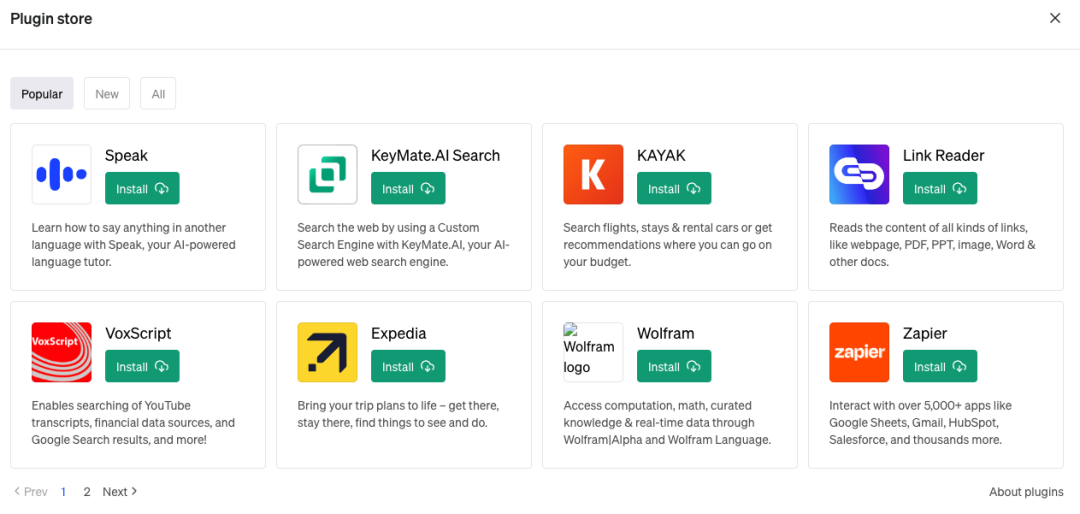
Task: Click the KAYAK orange K logo
Action: [x=593, y=174]
